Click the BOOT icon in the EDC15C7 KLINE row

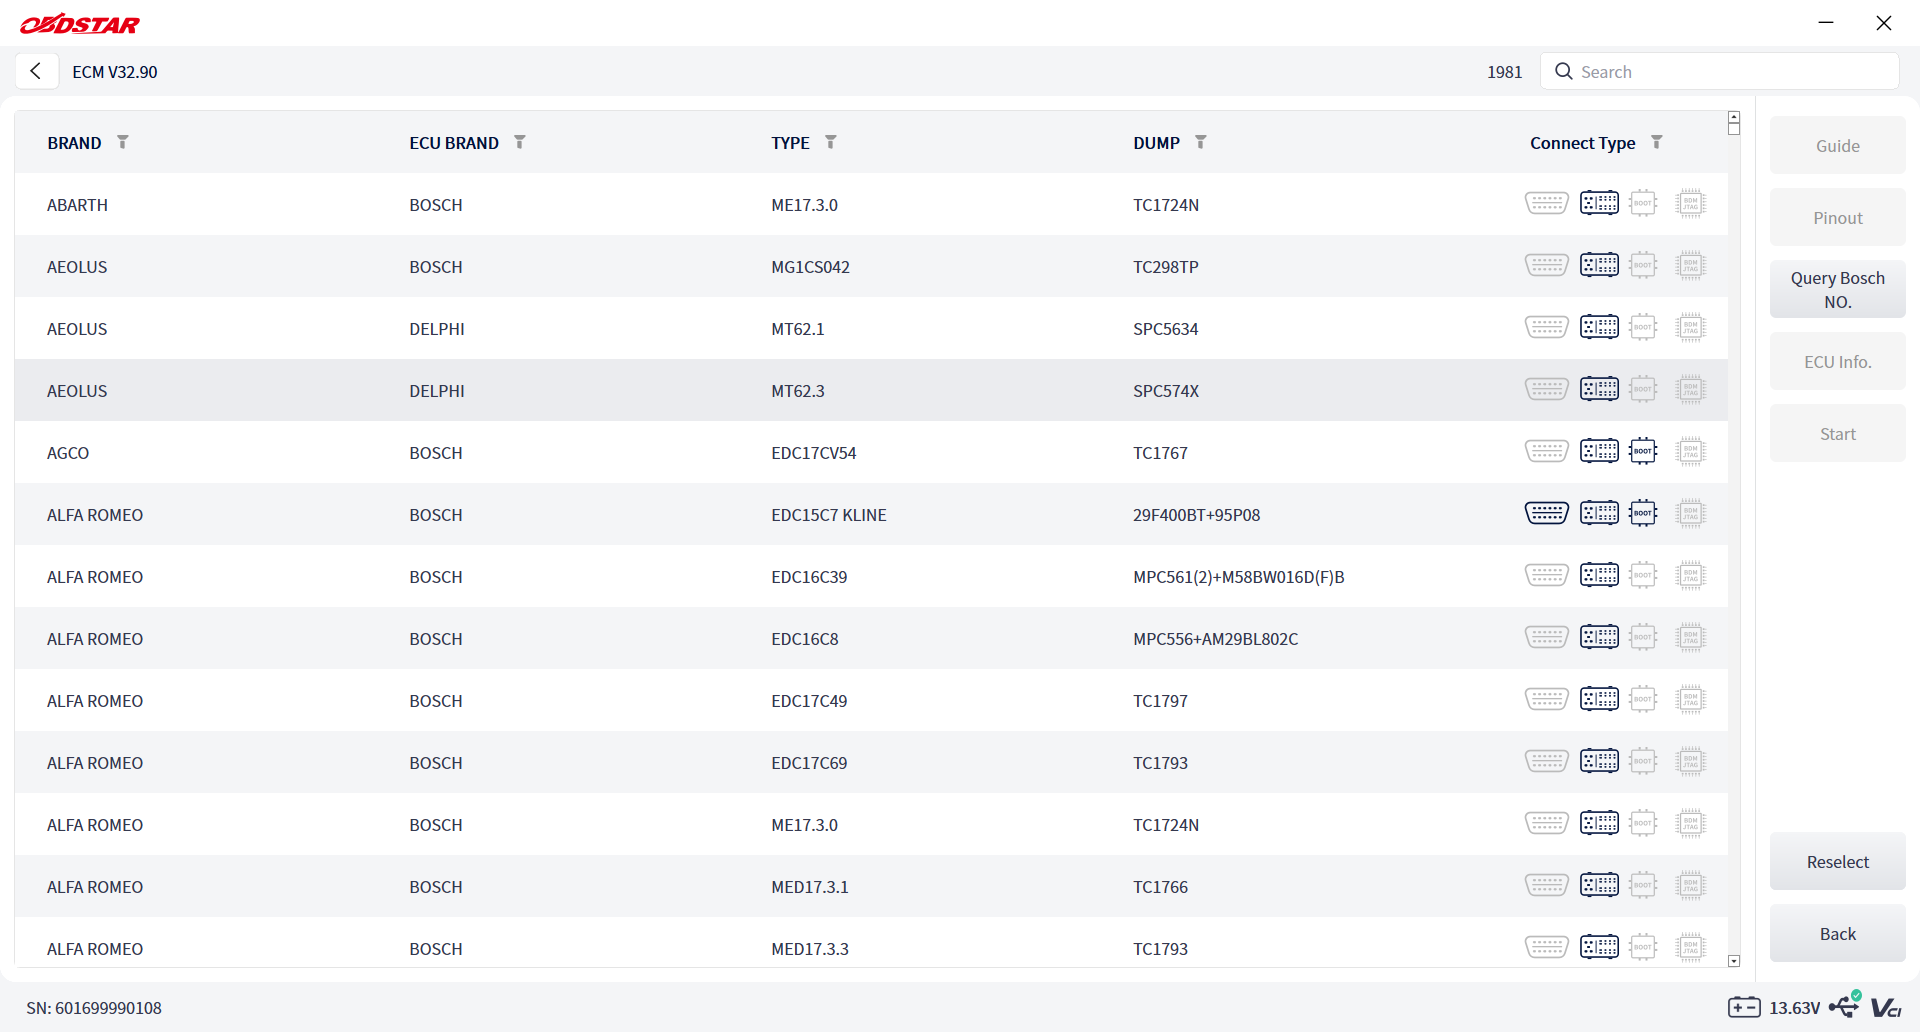point(1643,514)
